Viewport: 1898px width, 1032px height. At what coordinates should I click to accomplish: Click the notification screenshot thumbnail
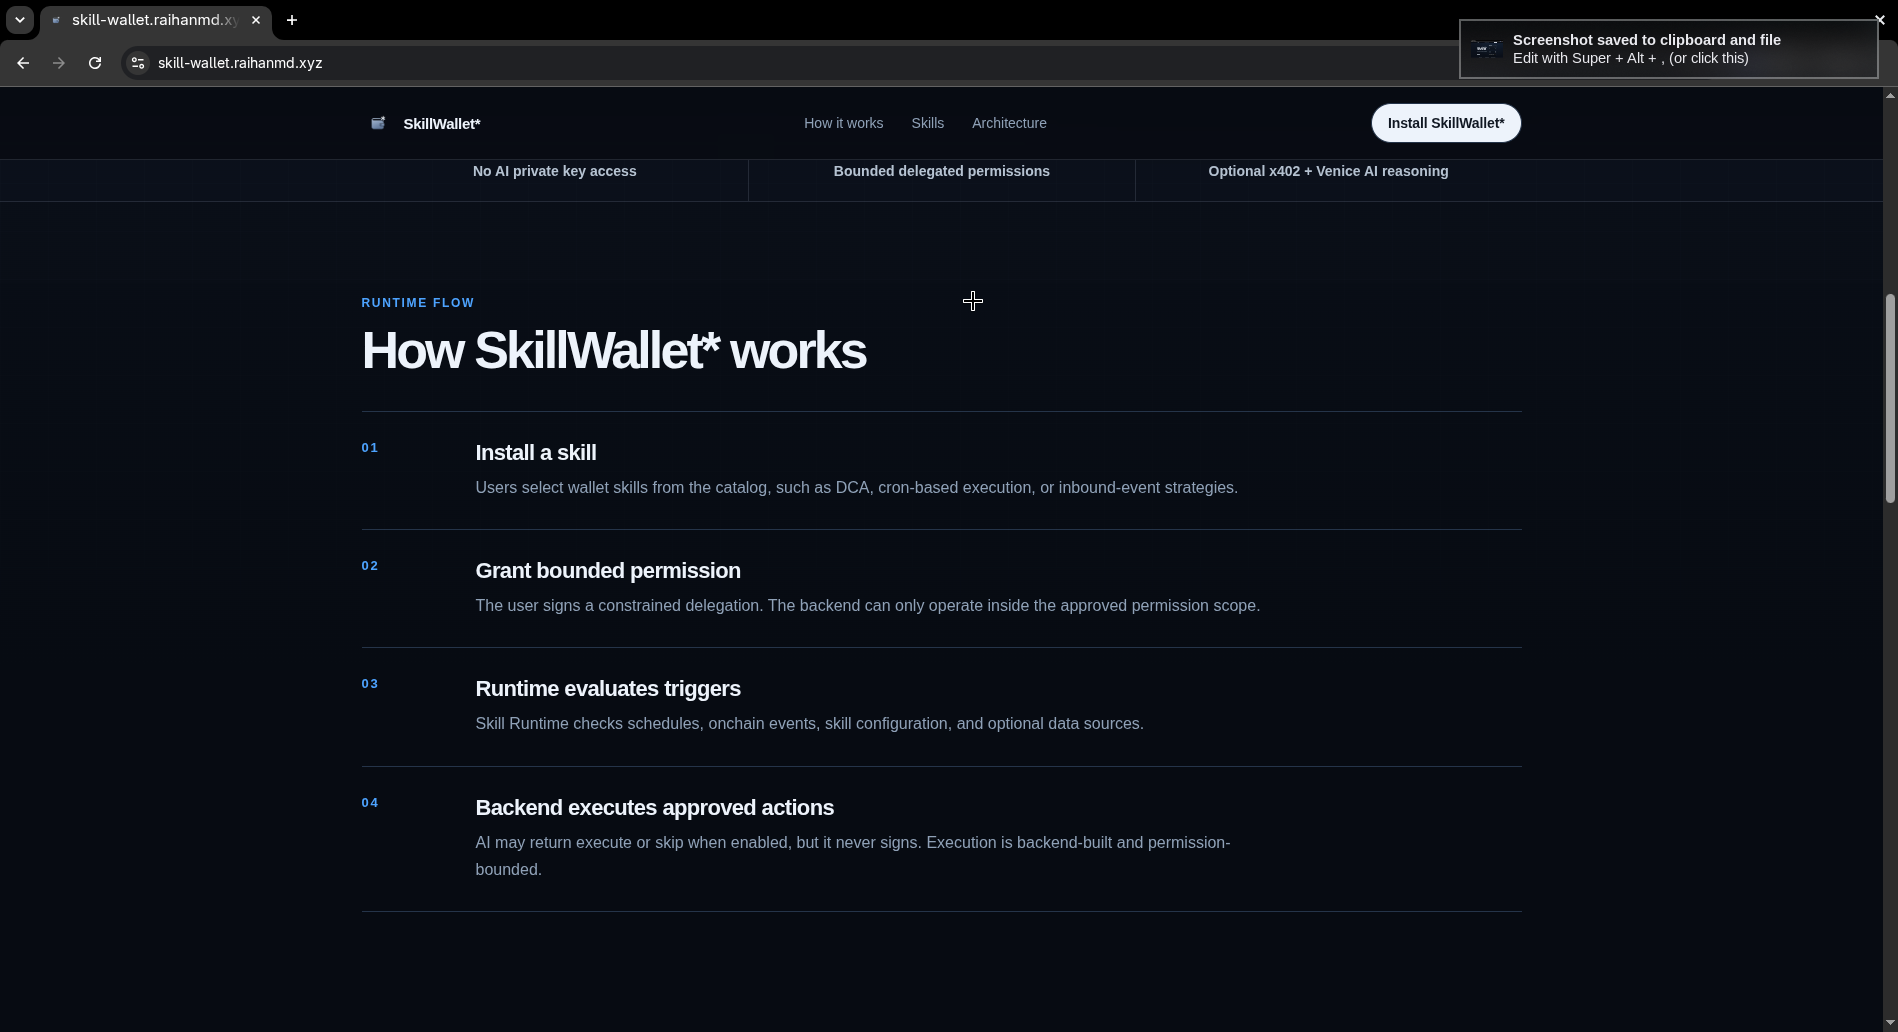[1487, 49]
